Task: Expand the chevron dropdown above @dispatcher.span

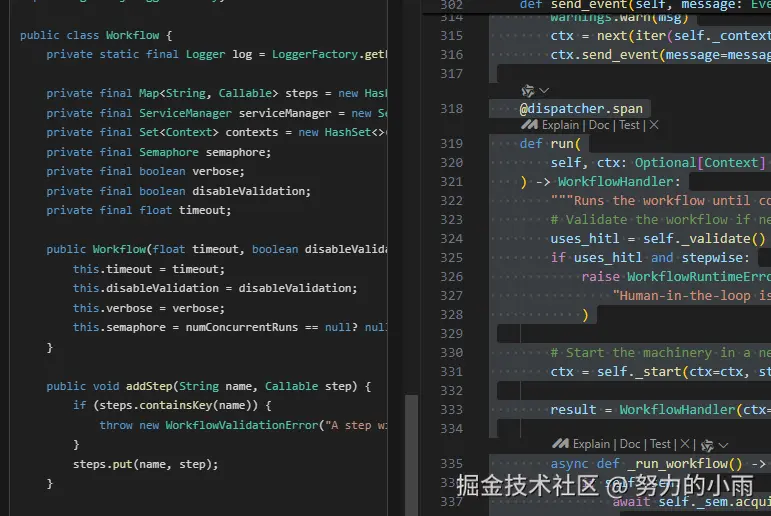Action: coord(544,91)
